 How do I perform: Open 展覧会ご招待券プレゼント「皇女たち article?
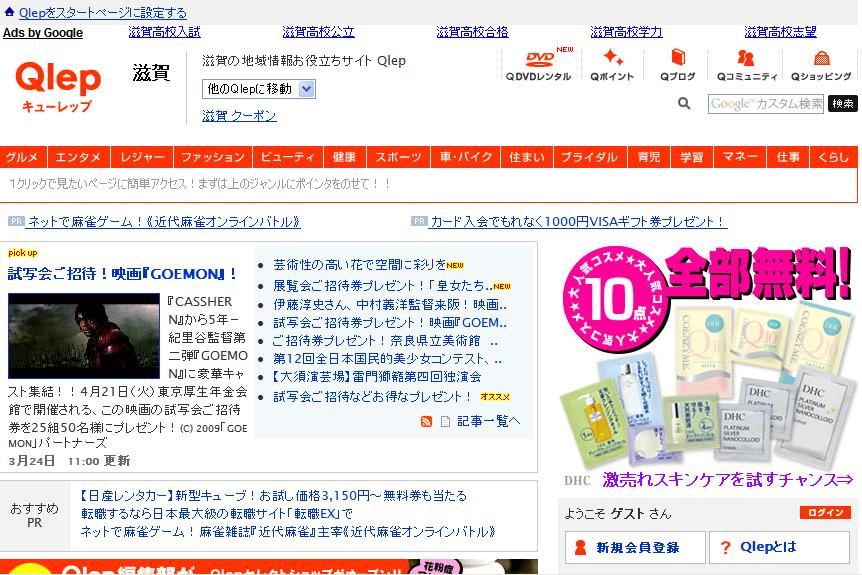pyautogui.click(x=383, y=286)
